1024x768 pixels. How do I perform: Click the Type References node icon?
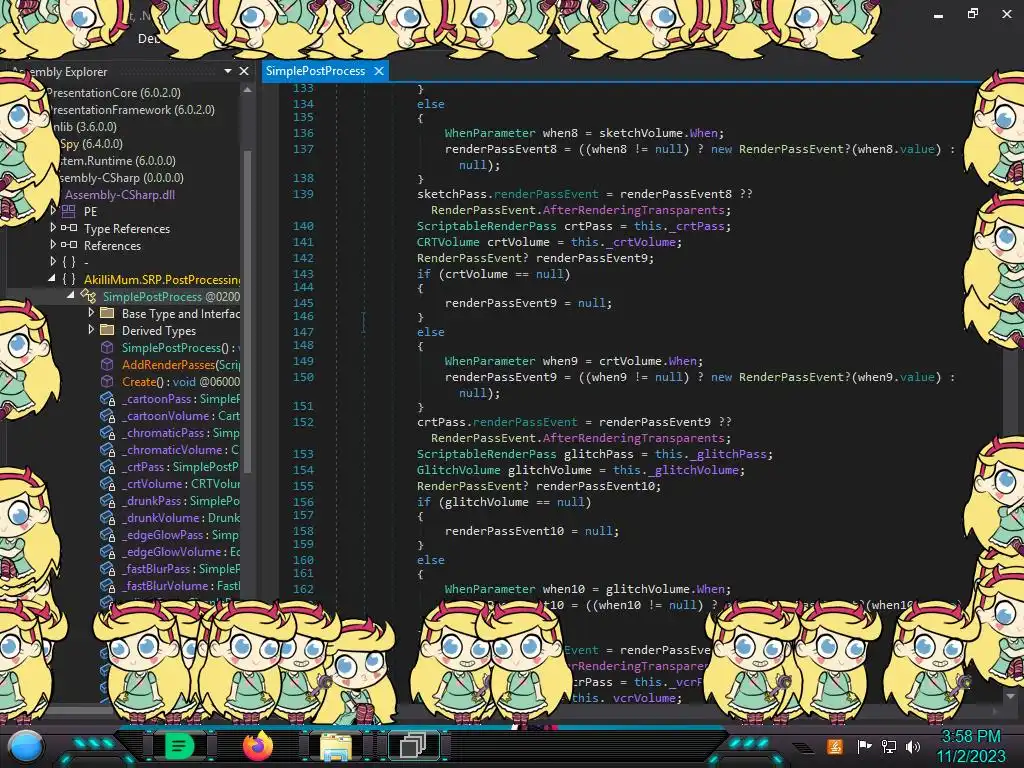(69, 228)
